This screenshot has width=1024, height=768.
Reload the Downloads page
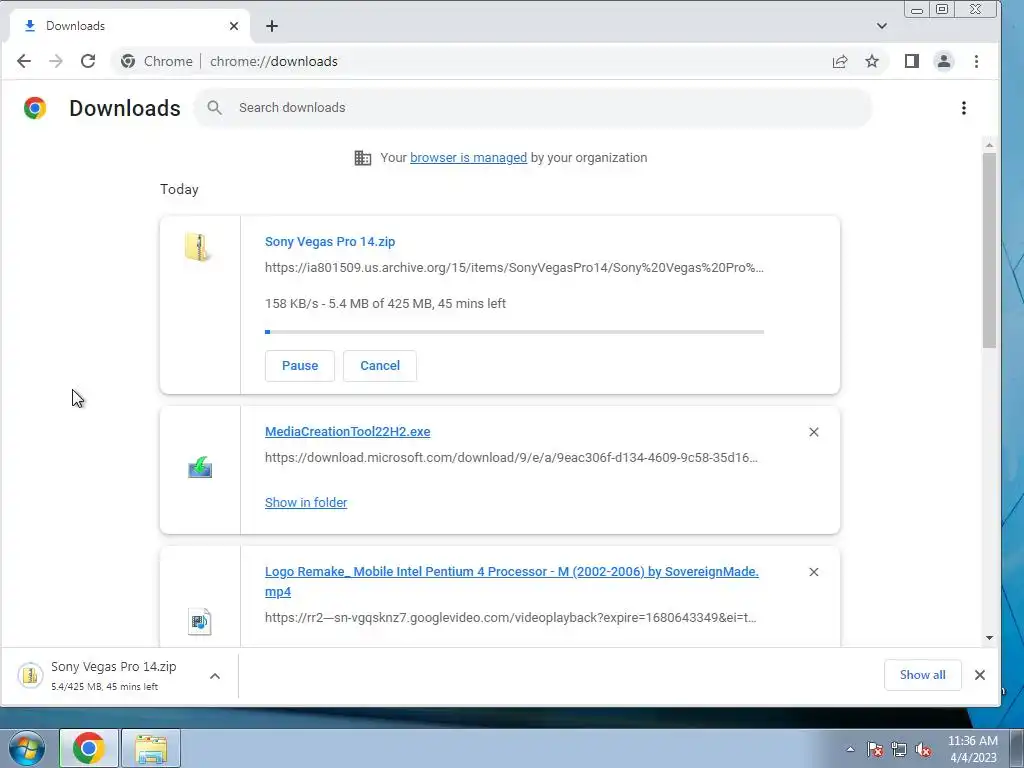88,61
